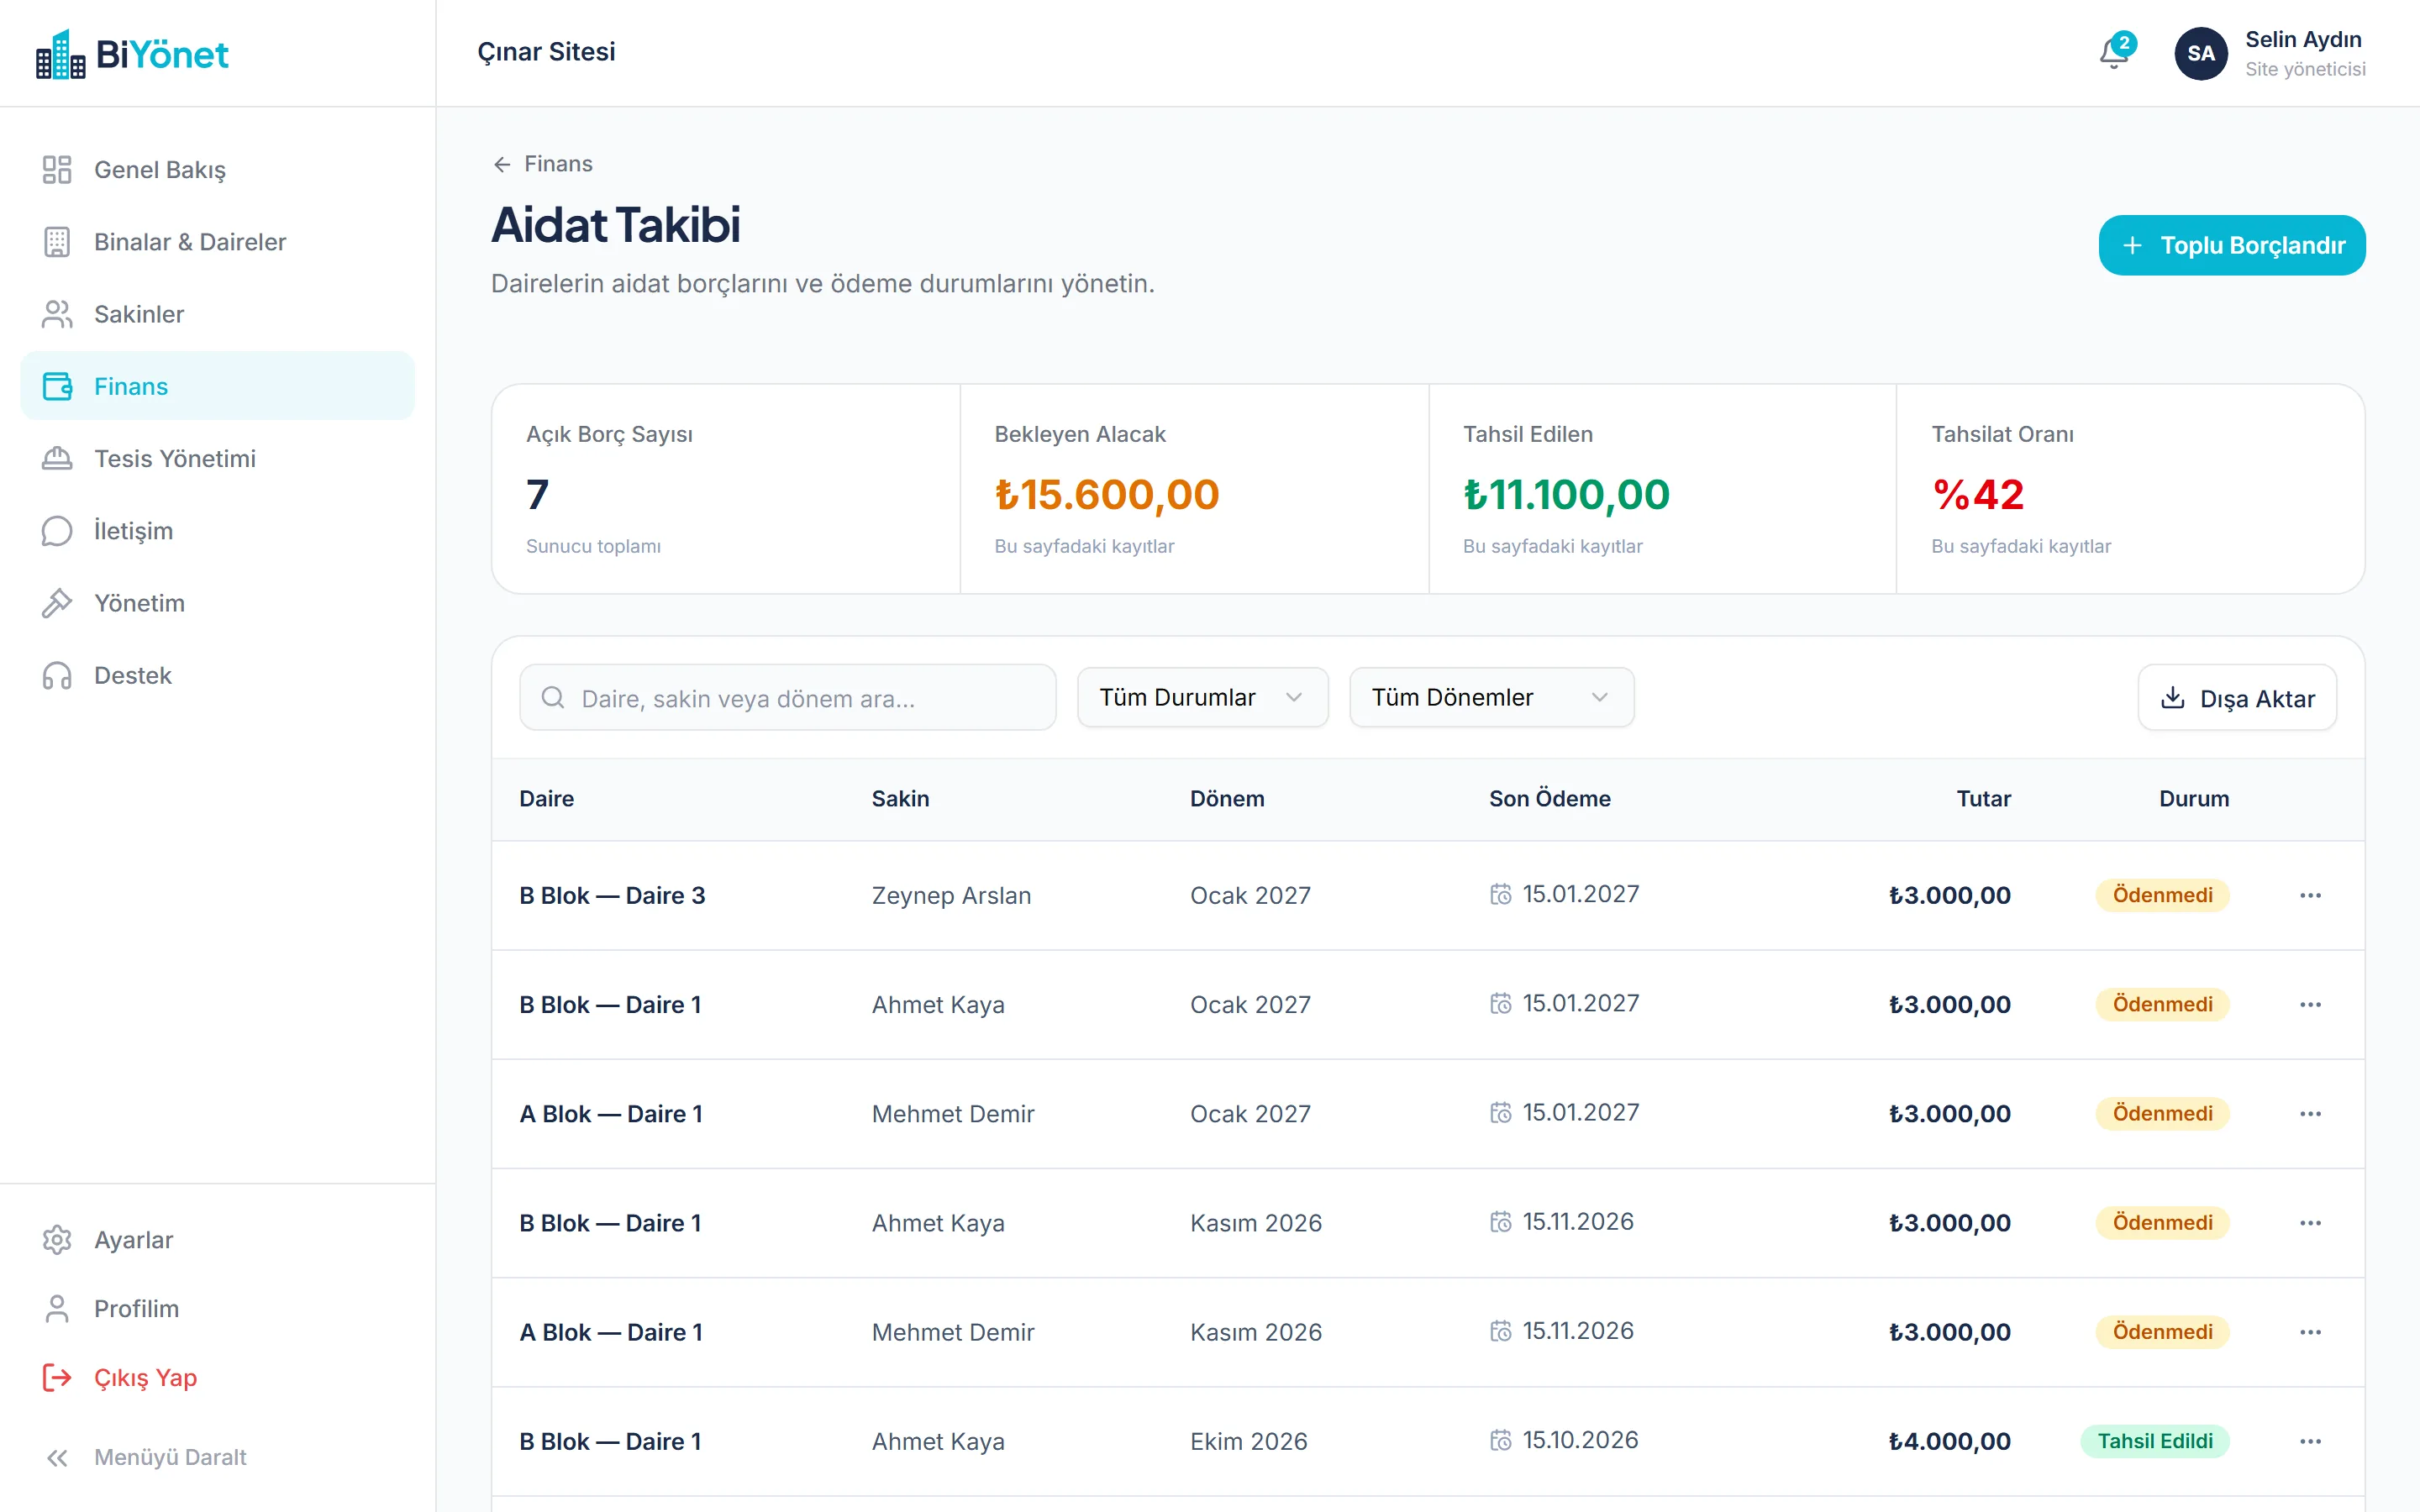
Task: Go to the Yönetim page
Action: (217, 603)
